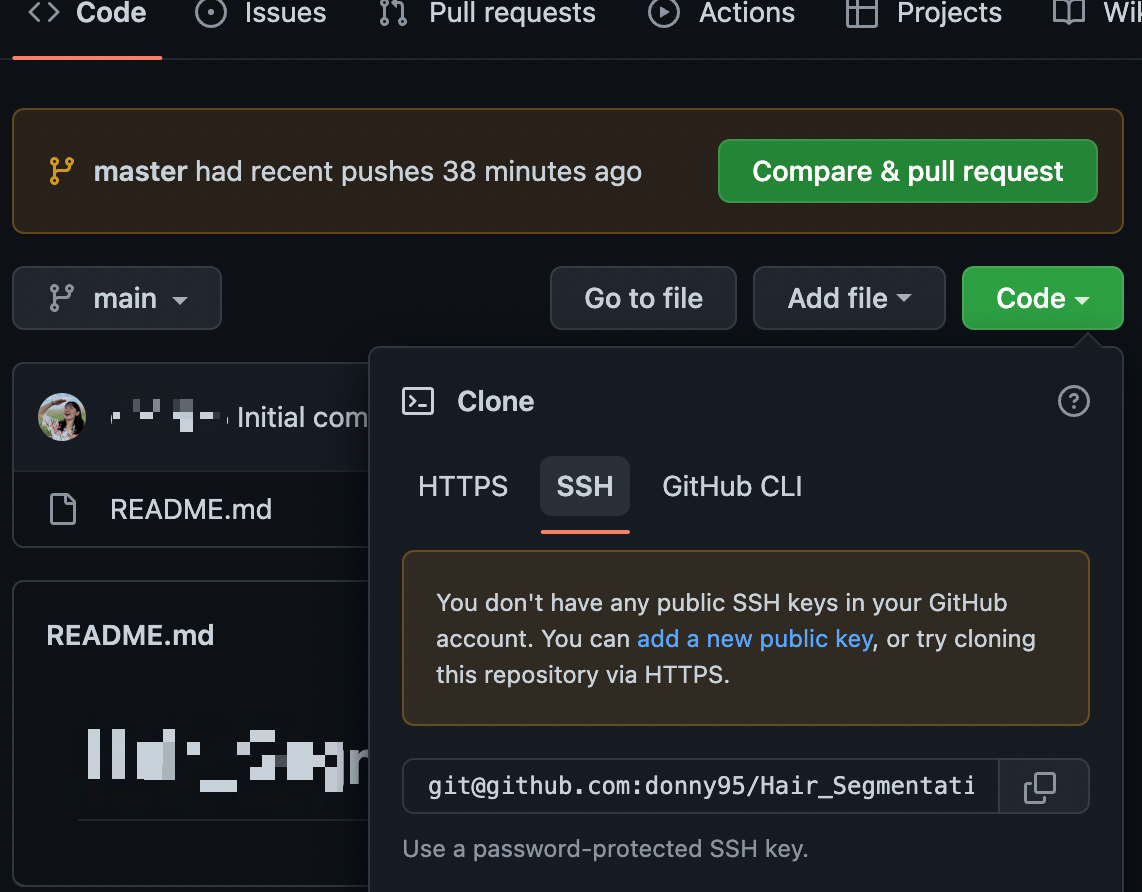1142x892 pixels.
Task: Click the Go to file button
Action: (643, 298)
